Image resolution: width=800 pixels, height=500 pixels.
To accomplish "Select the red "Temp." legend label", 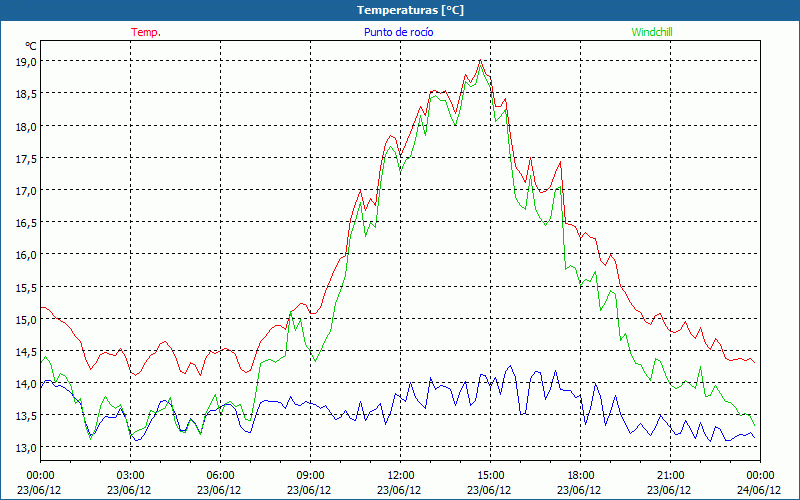I will [146, 32].
